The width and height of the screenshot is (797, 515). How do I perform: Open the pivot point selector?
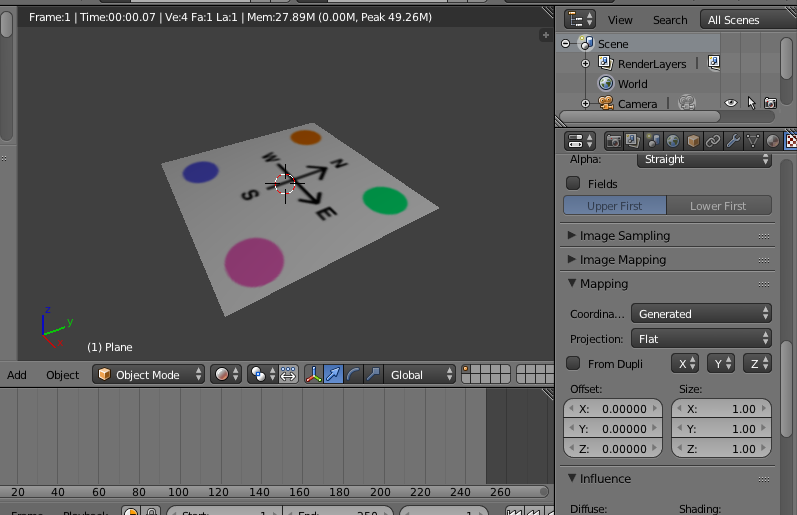pyautogui.click(x=263, y=375)
